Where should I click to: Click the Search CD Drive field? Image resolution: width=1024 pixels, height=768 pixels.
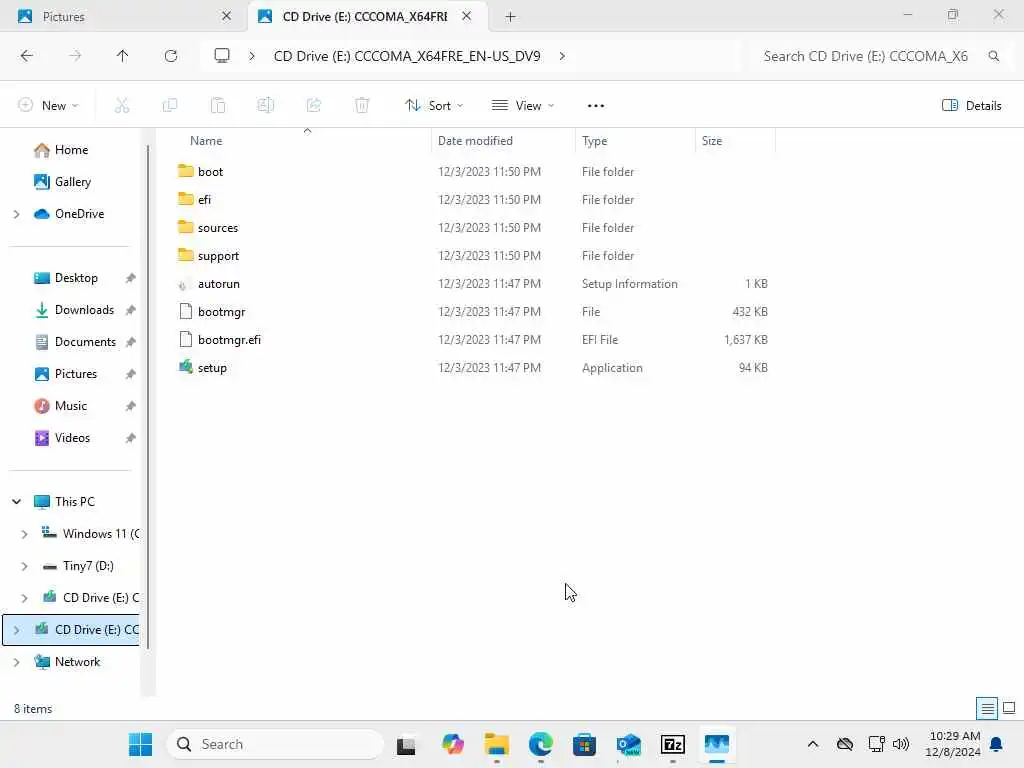[x=866, y=56]
